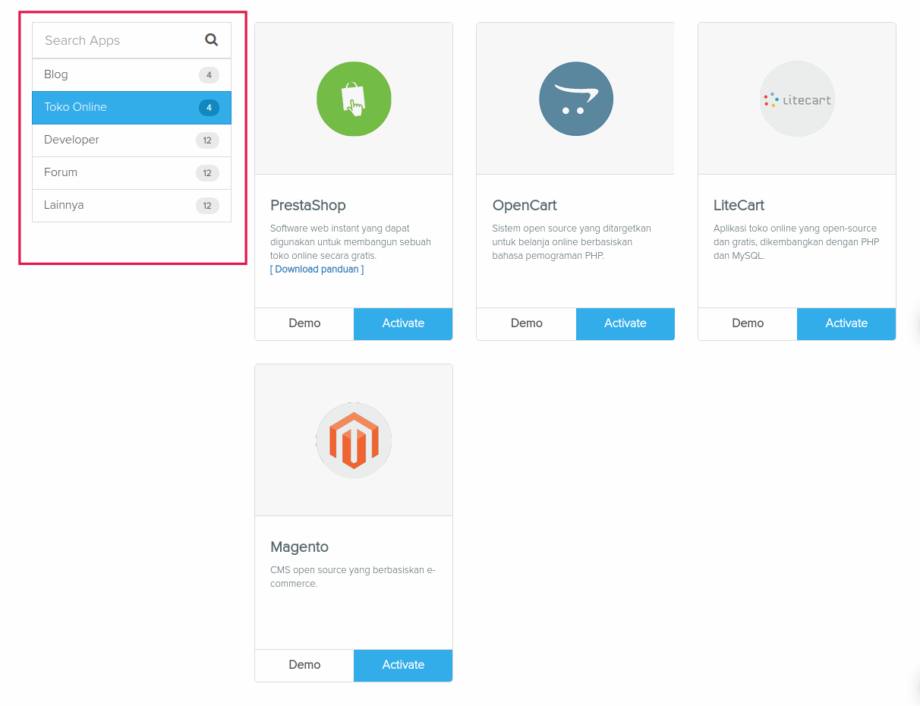
Task: Click the search magnifier icon
Action: tap(211, 40)
